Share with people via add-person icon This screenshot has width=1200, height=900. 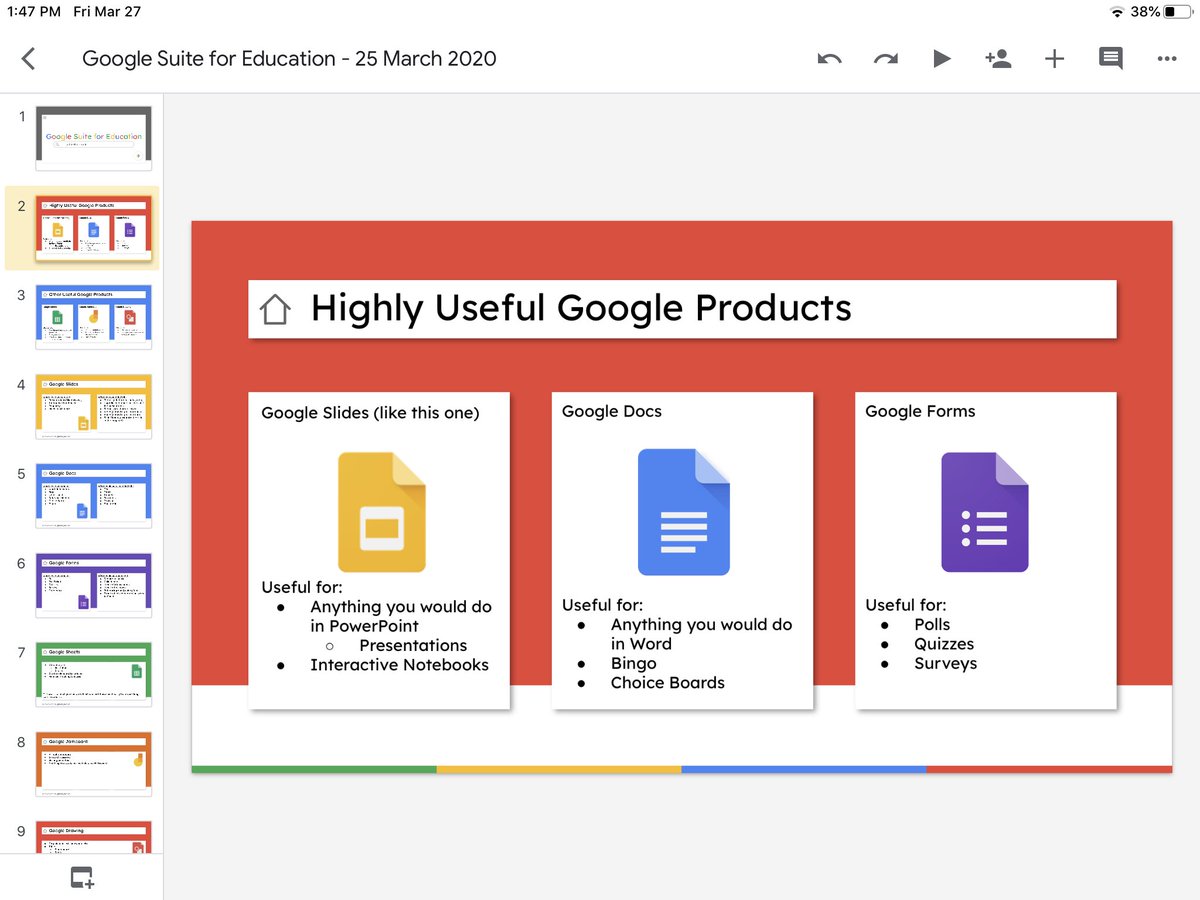pyautogui.click(x=997, y=59)
